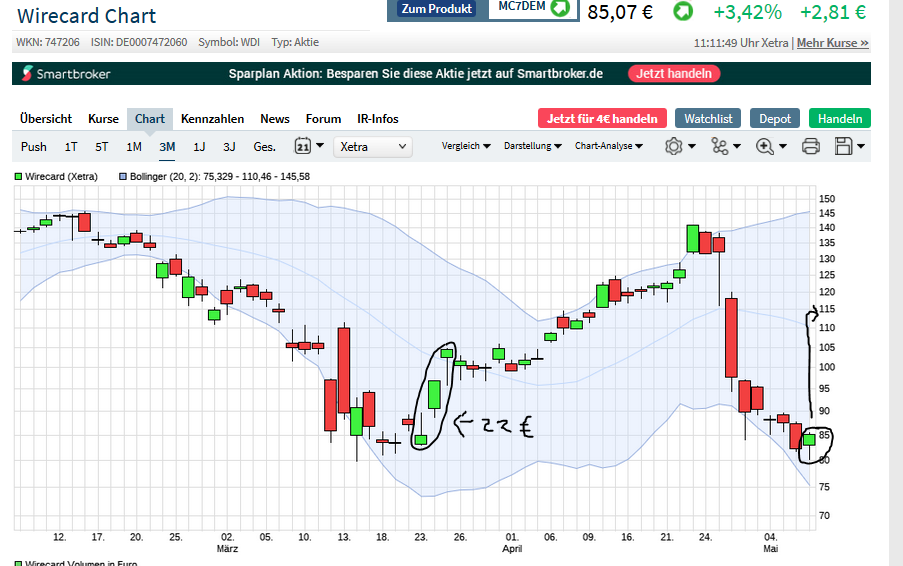
Task: Select the 1J timeframe
Action: click(199, 147)
